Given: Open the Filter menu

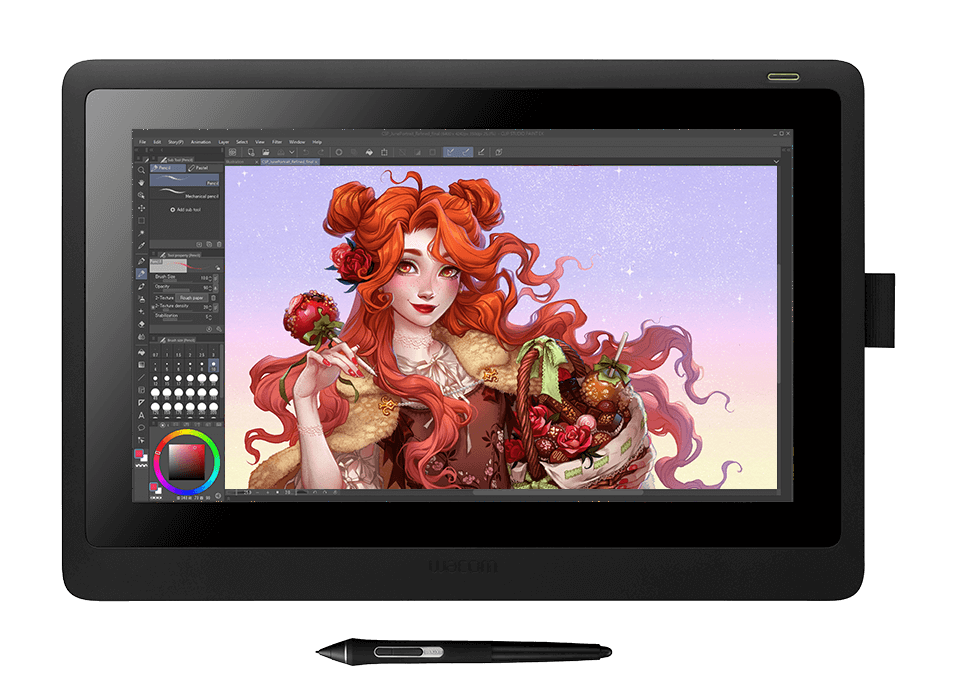Looking at the screenshot, I should pyautogui.click(x=277, y=142).
